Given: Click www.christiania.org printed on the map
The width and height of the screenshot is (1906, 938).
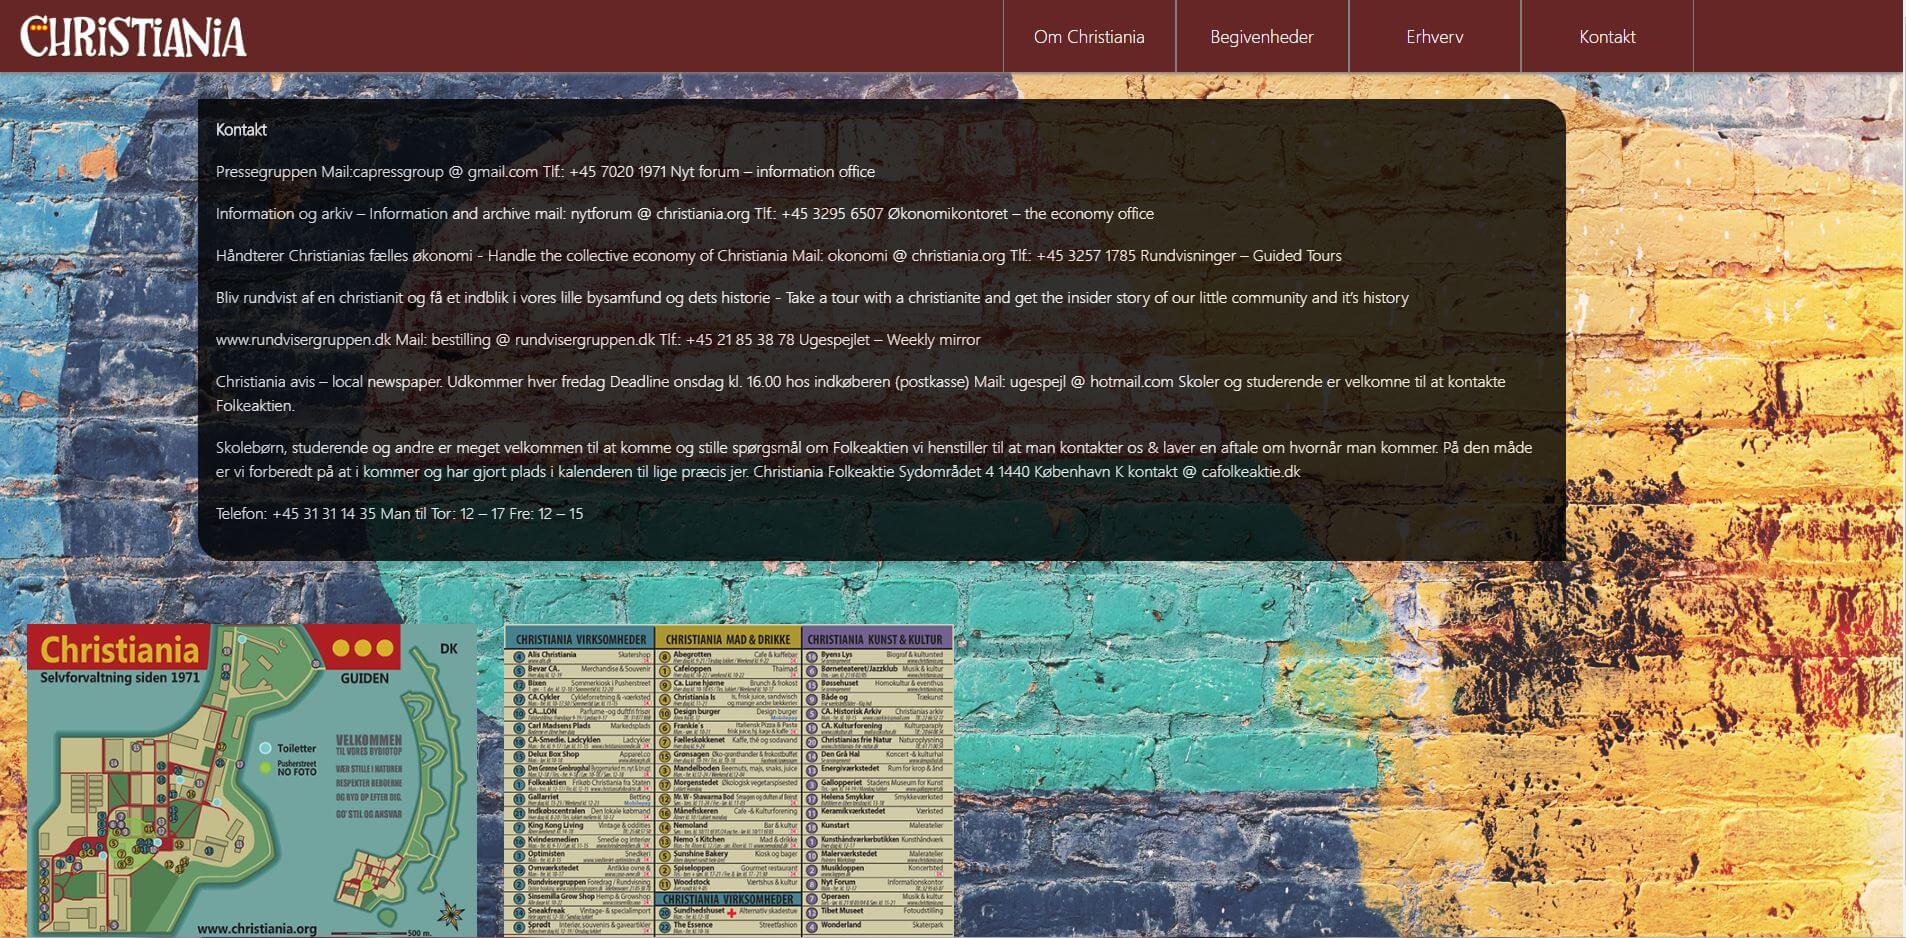Looking at the screenshot, I should pyautogui.click(x=257, y=928).
